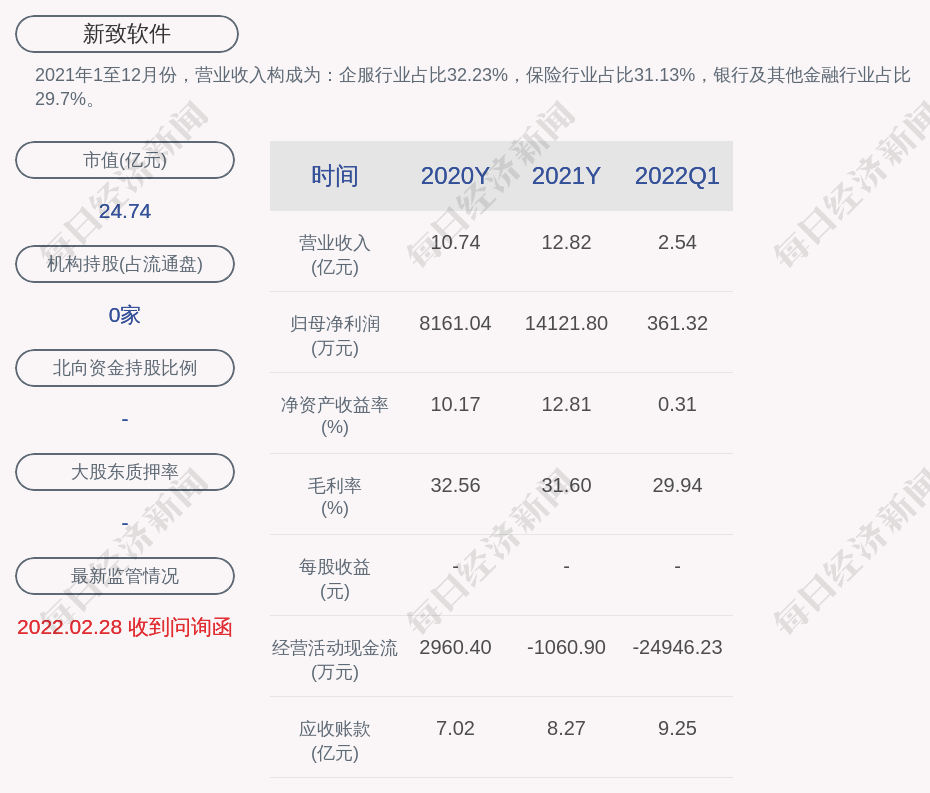
Task: Click the 毛利率(%) row label
Action: (335, 497)
